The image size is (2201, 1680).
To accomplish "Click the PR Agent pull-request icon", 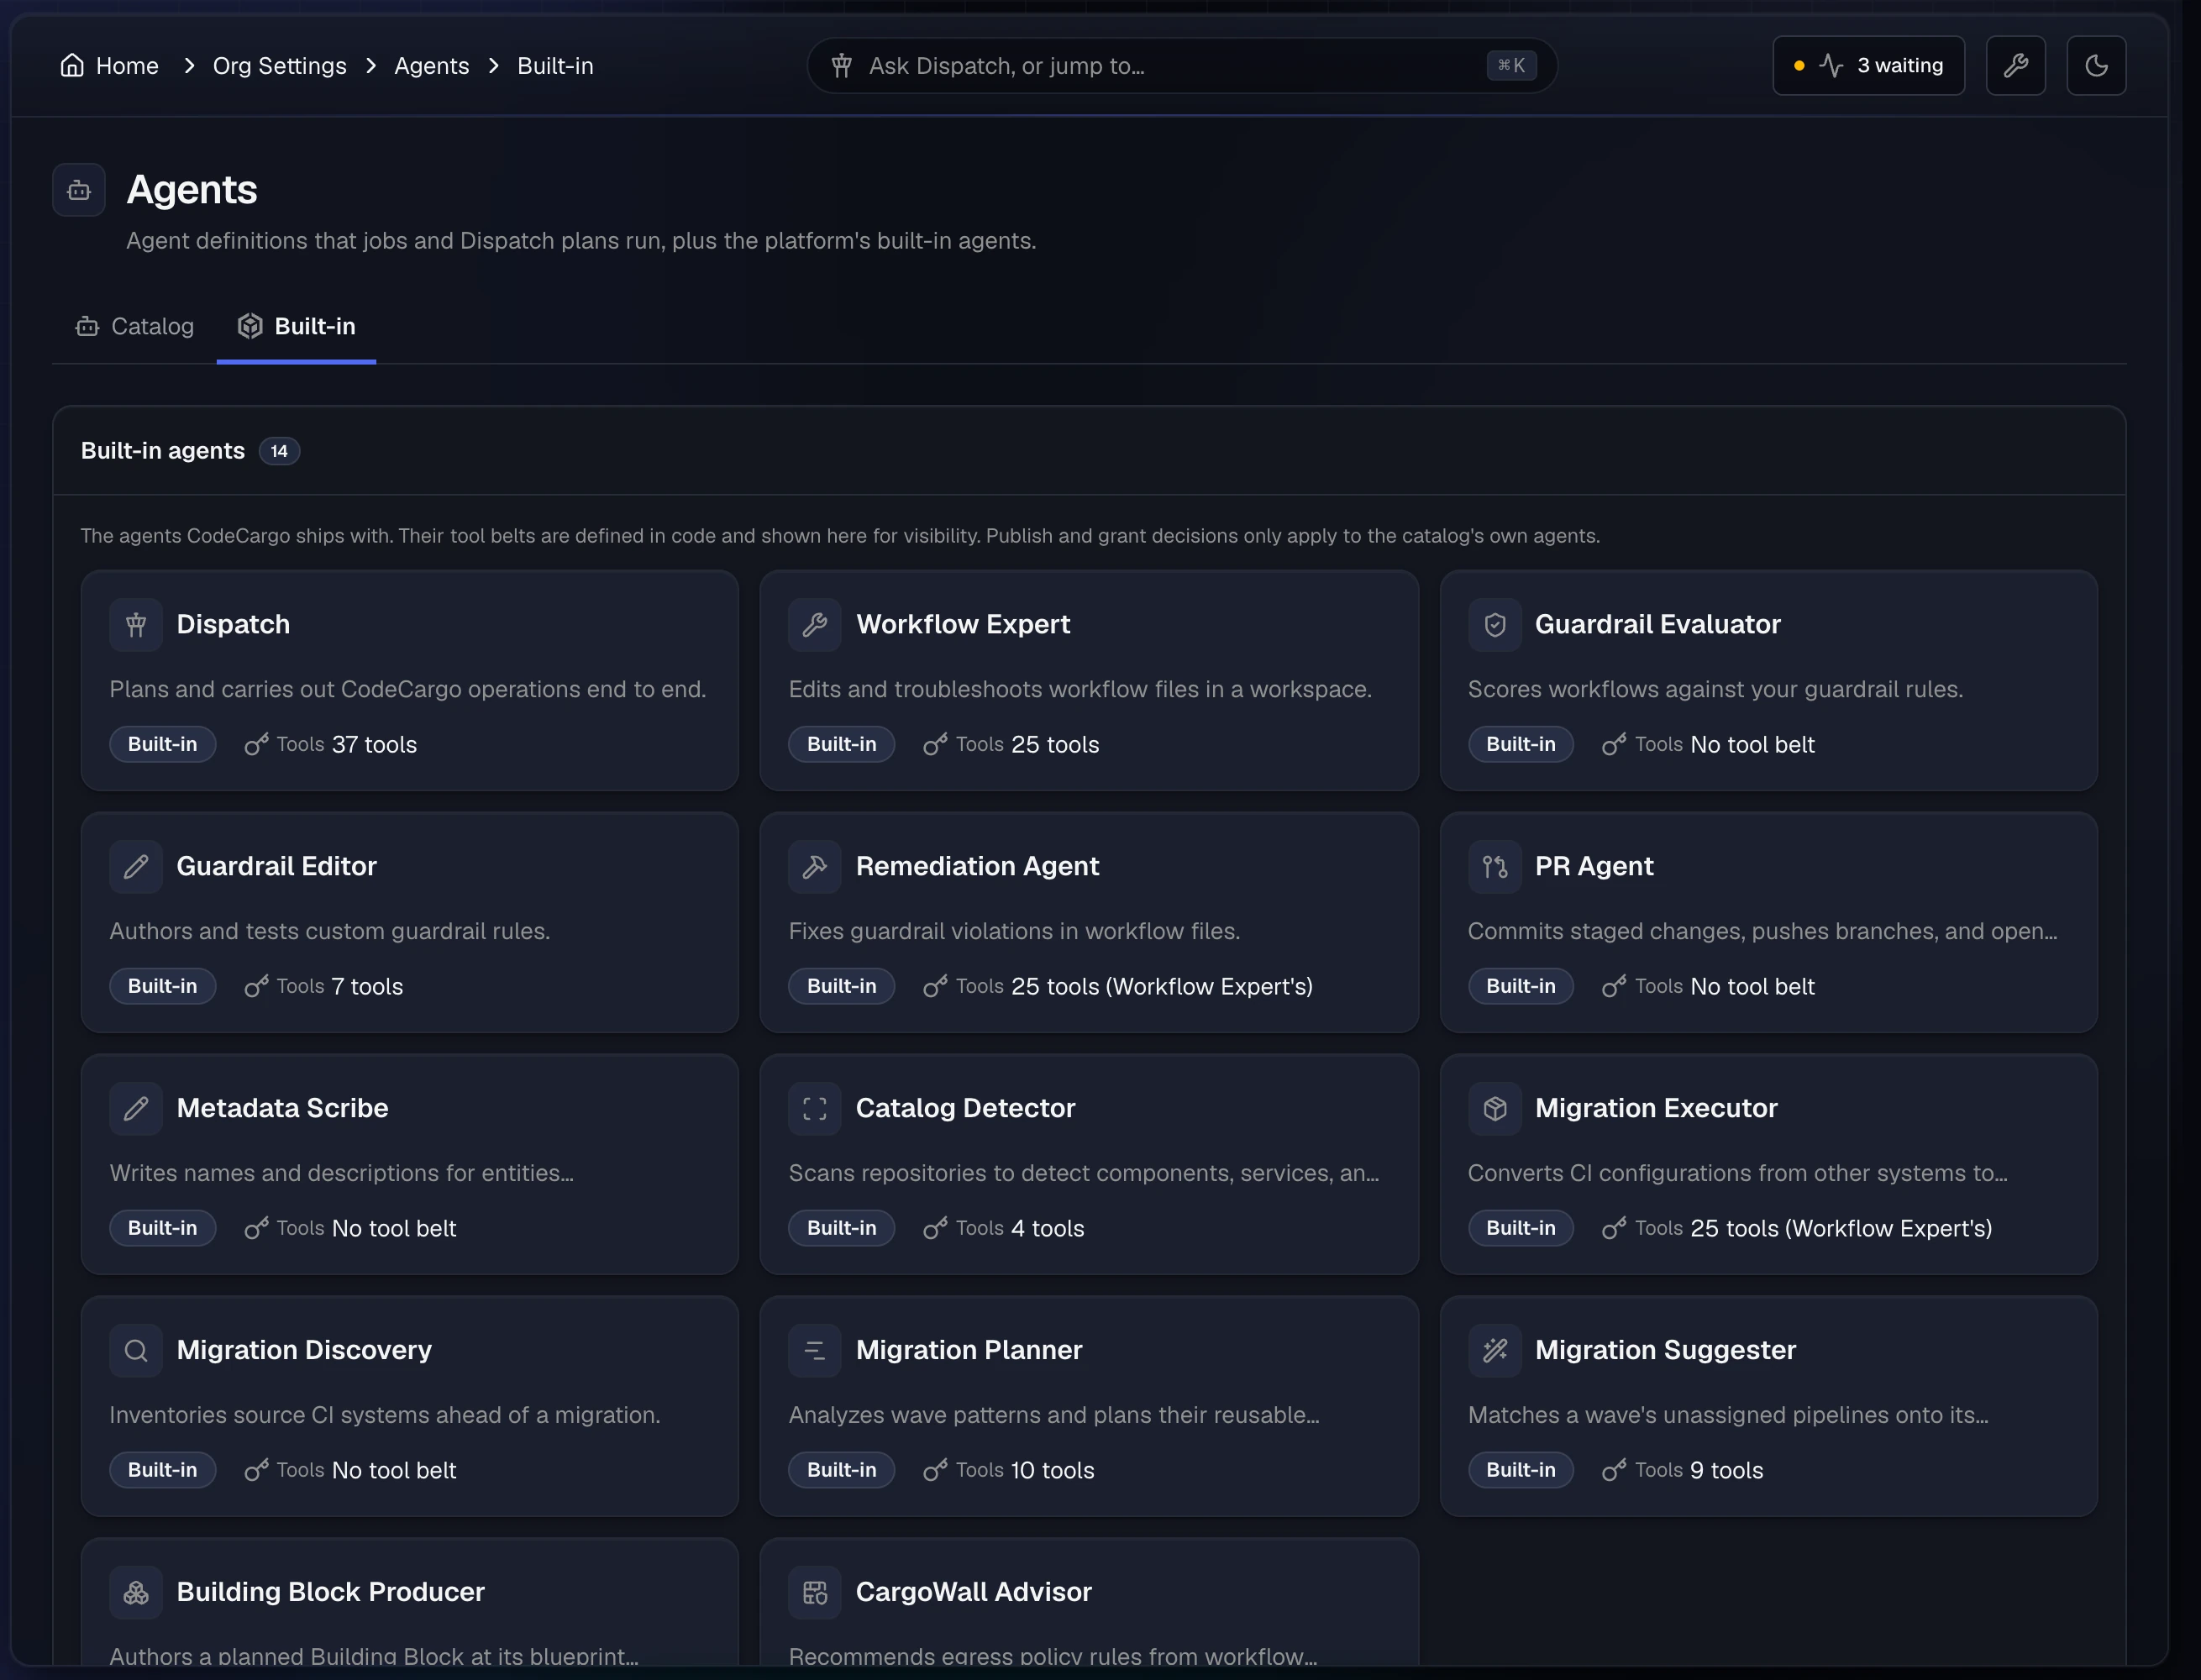I will (x=1494, y=867).
